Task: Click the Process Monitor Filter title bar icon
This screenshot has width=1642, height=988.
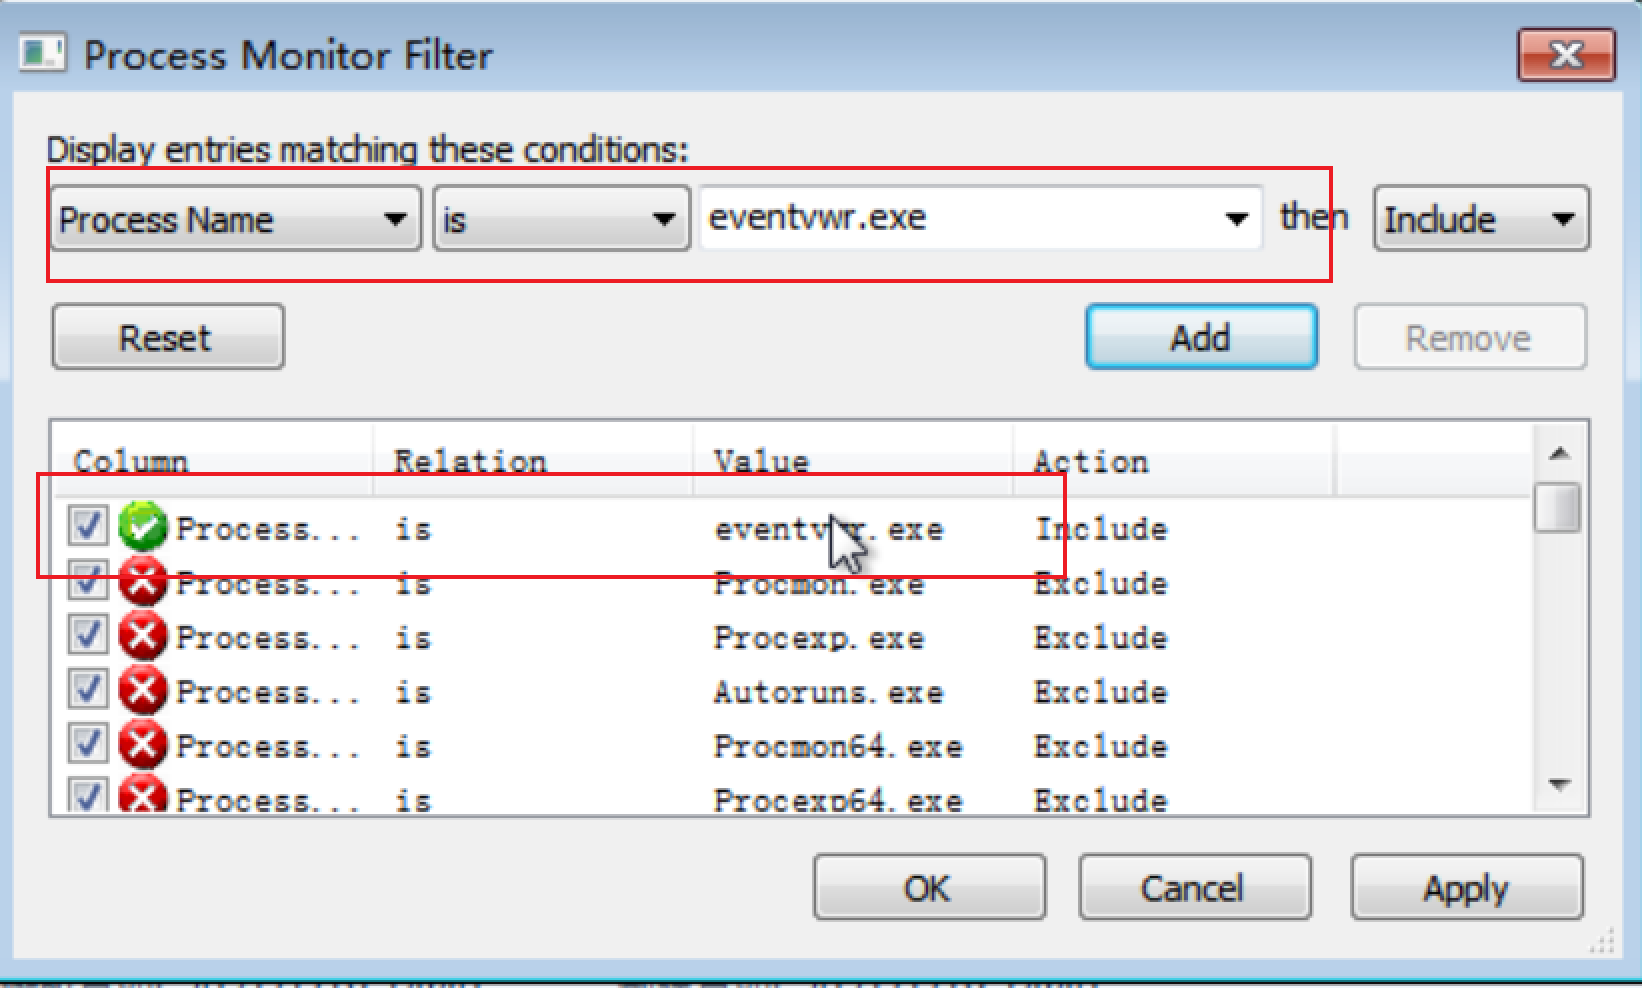Action: 43,54
